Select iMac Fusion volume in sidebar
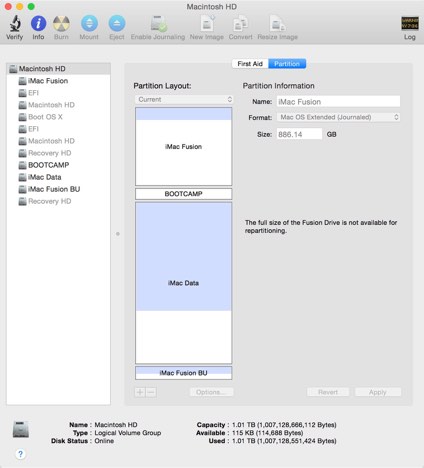The image size is (424, 468). coord(58,81)
